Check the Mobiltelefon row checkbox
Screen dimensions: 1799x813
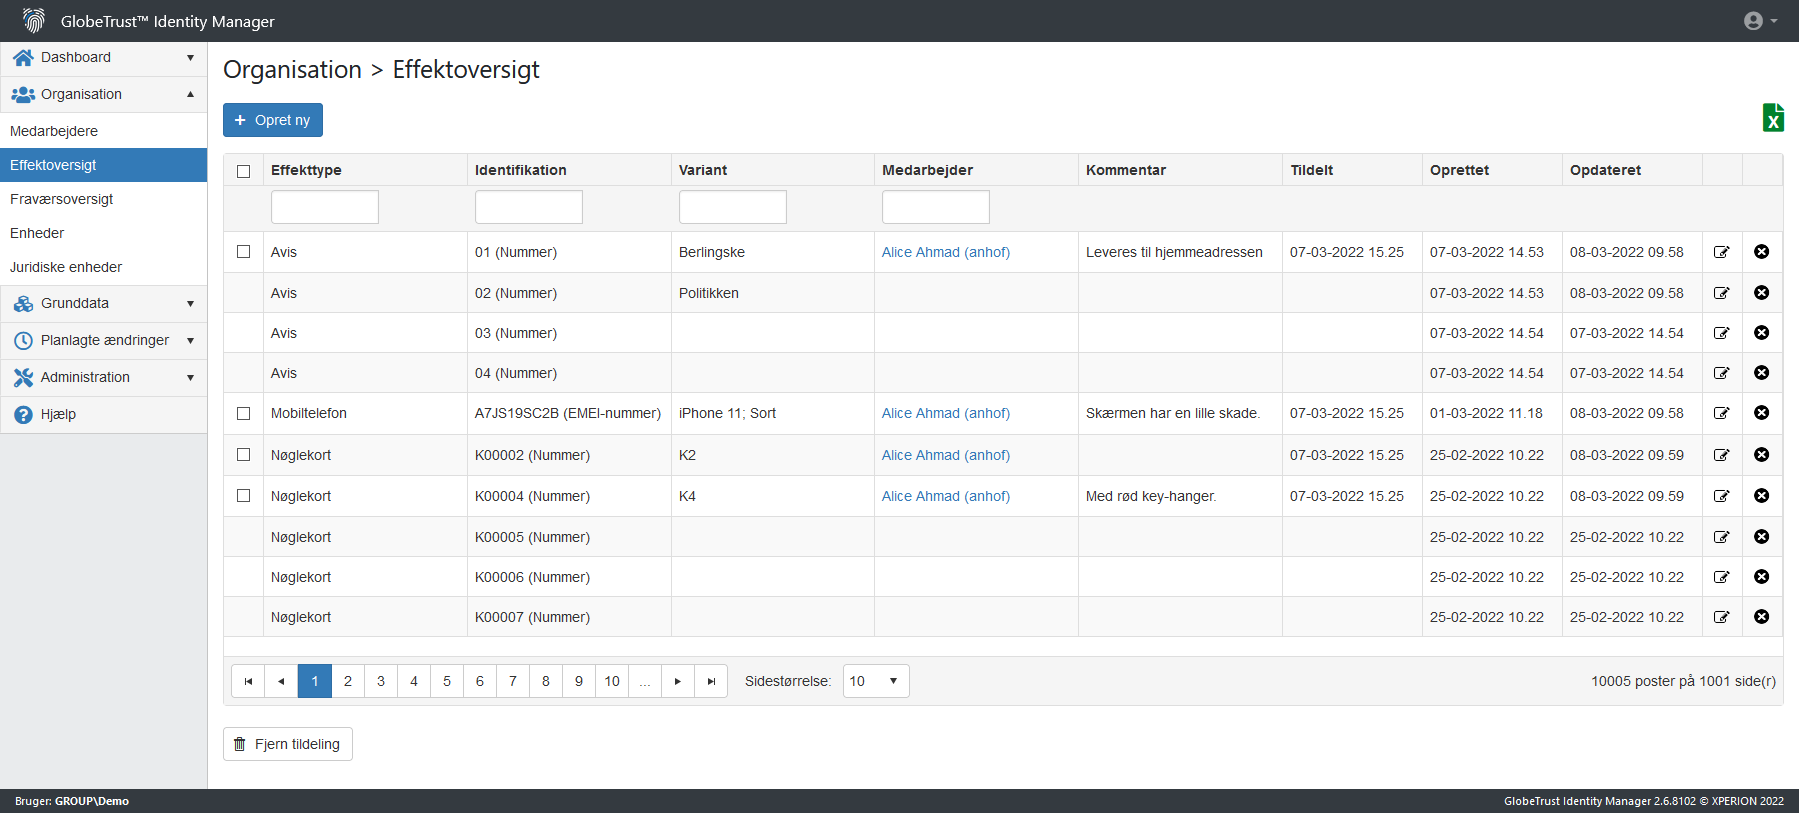click(243, 413)
